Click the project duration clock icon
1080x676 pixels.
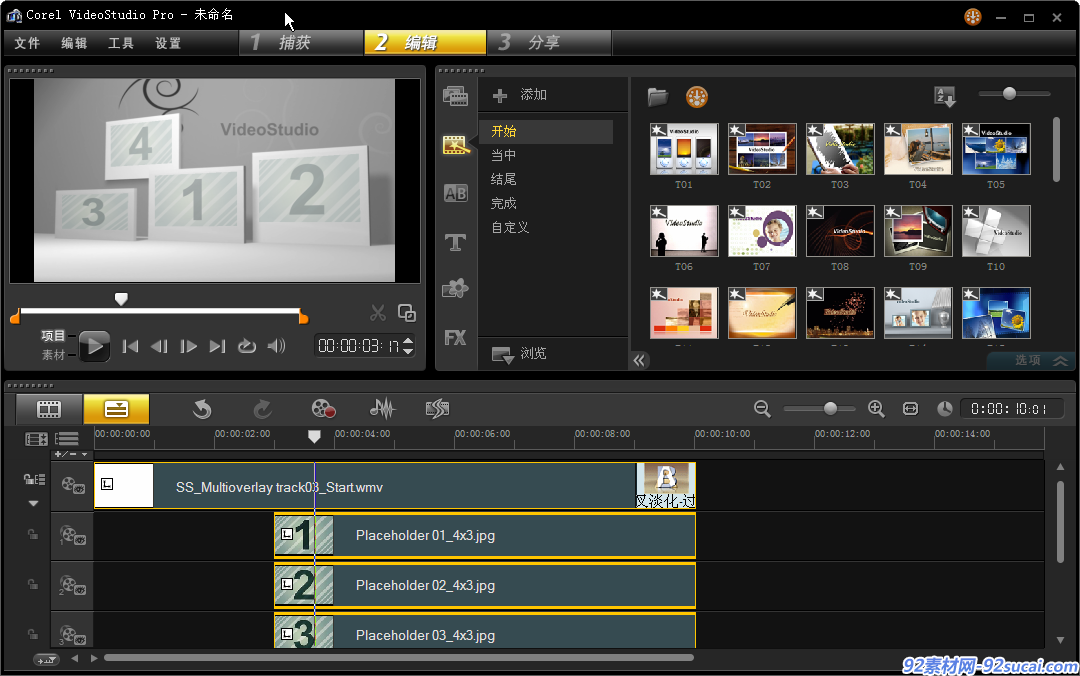pos(944,409)
